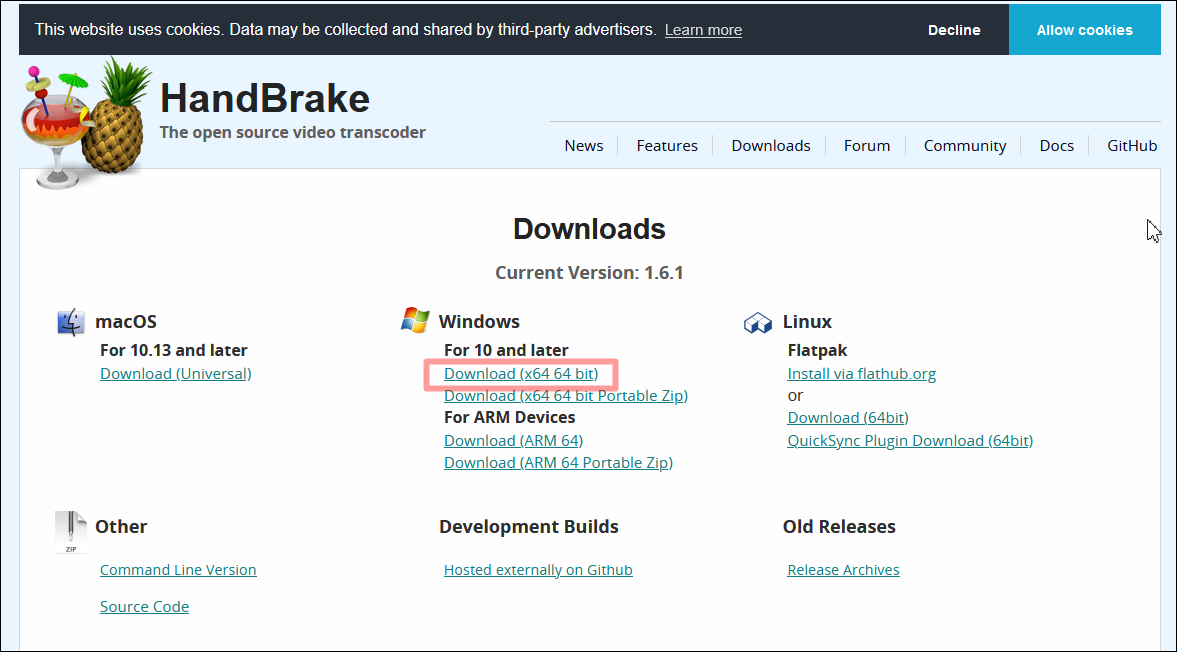Click Download (x64 64 bit) for Windows
The image size is (1177, 652).
(521, 374)
